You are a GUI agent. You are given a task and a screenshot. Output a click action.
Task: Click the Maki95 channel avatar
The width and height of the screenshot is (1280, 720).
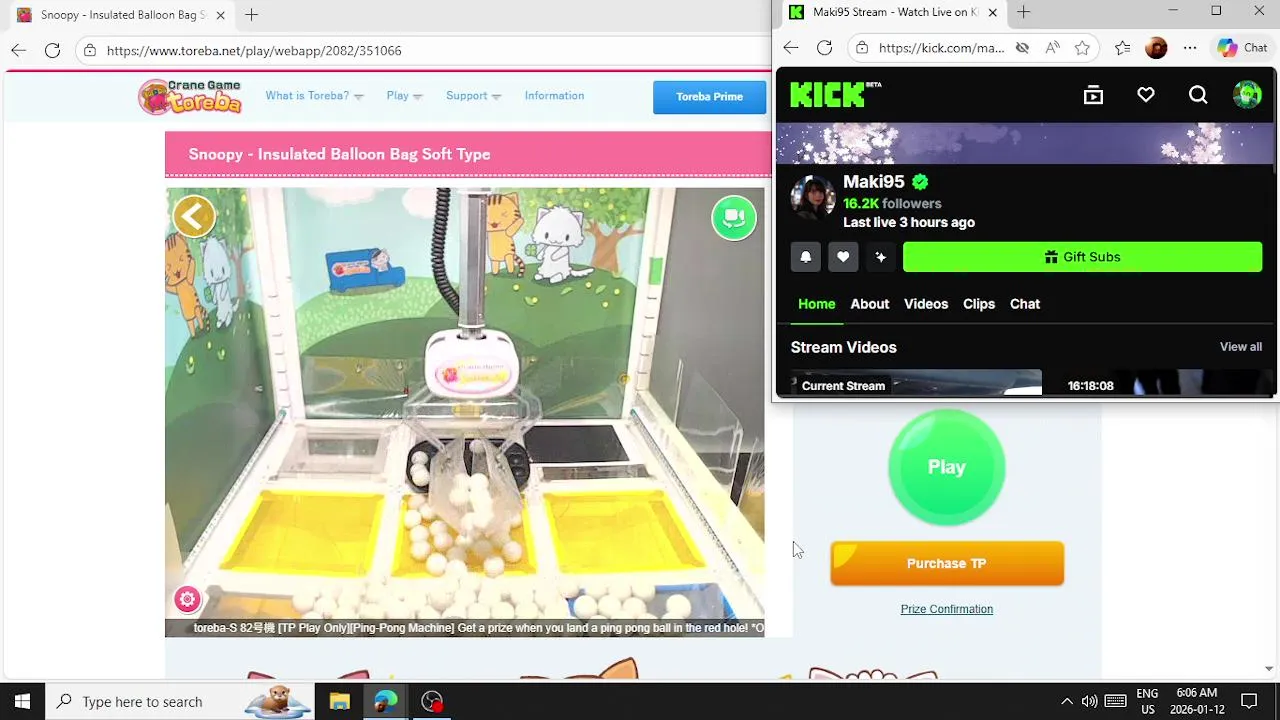point(813,199)
